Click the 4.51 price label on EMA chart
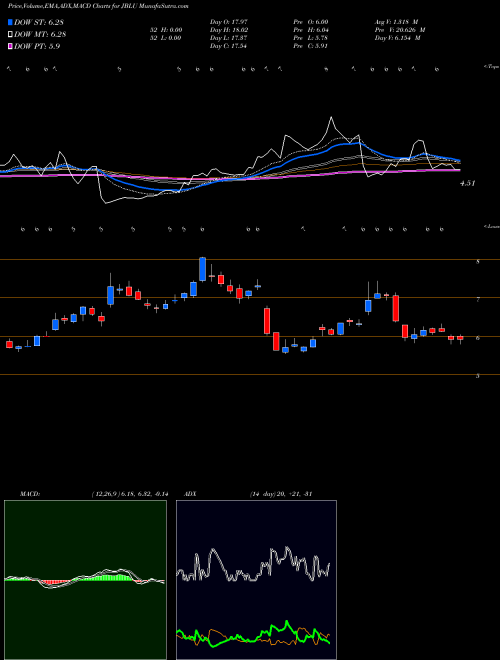This screenshot has height=660, width=500. [468, 183]
